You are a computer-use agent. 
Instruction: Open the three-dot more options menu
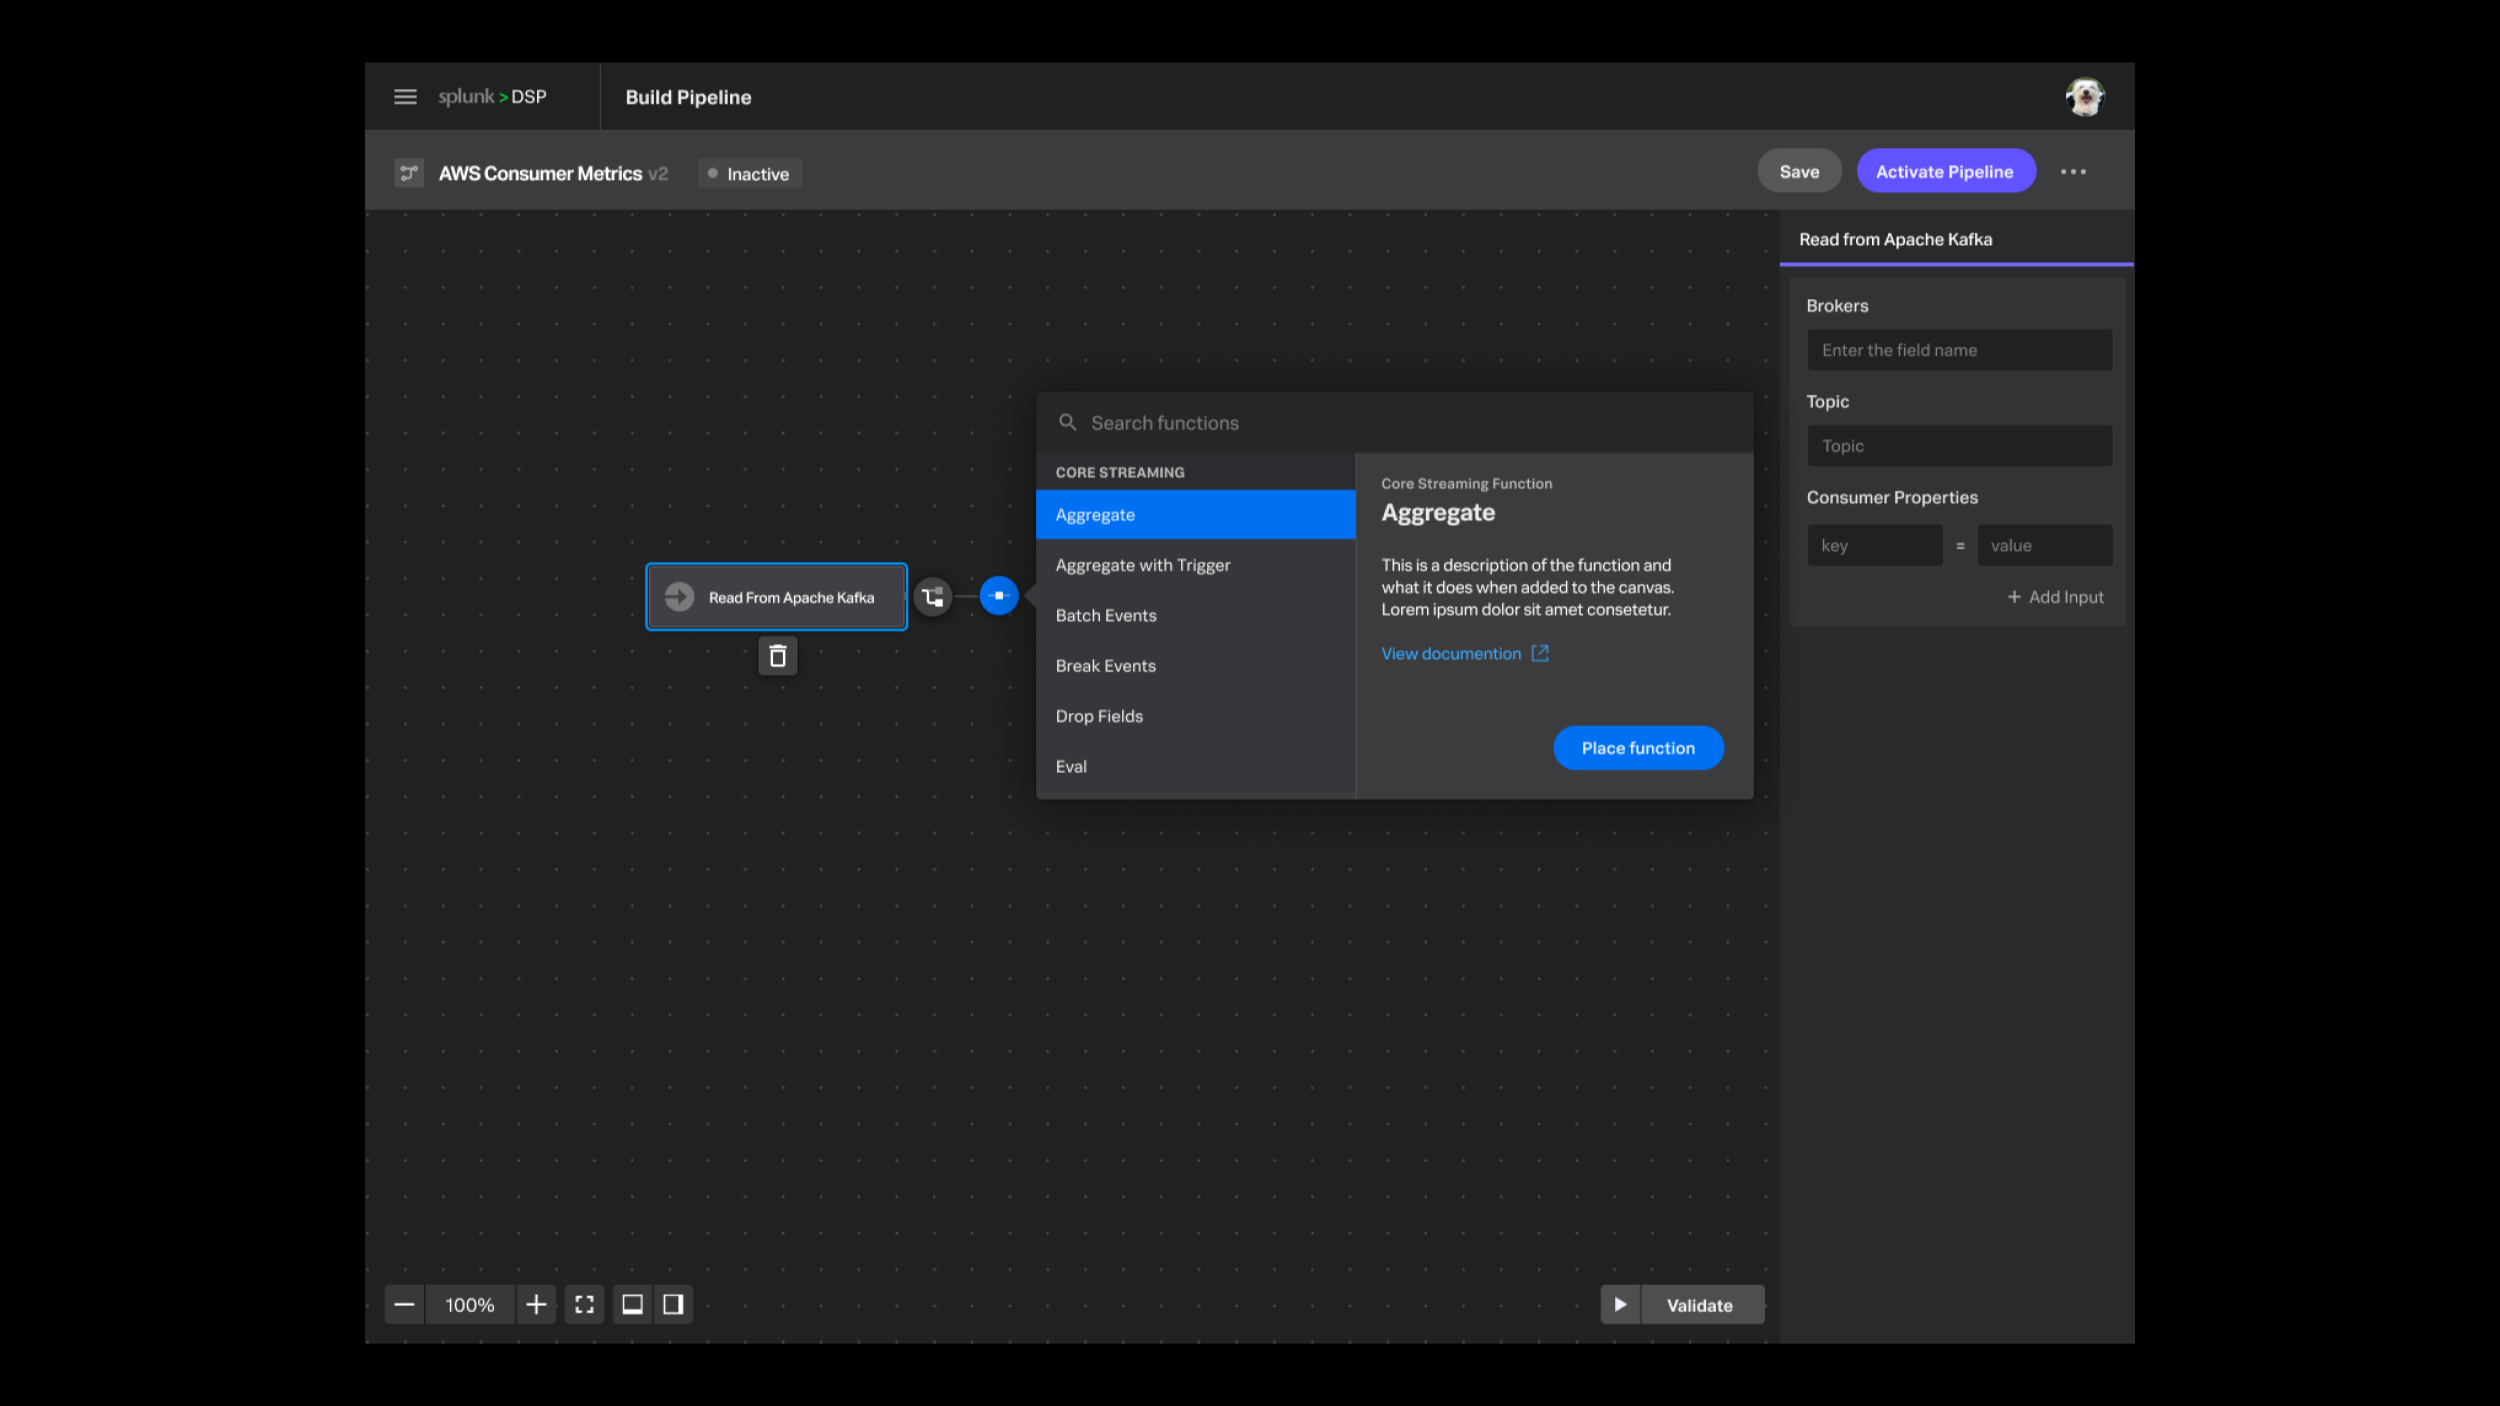pyautogui.click(x=2073, y=172)
